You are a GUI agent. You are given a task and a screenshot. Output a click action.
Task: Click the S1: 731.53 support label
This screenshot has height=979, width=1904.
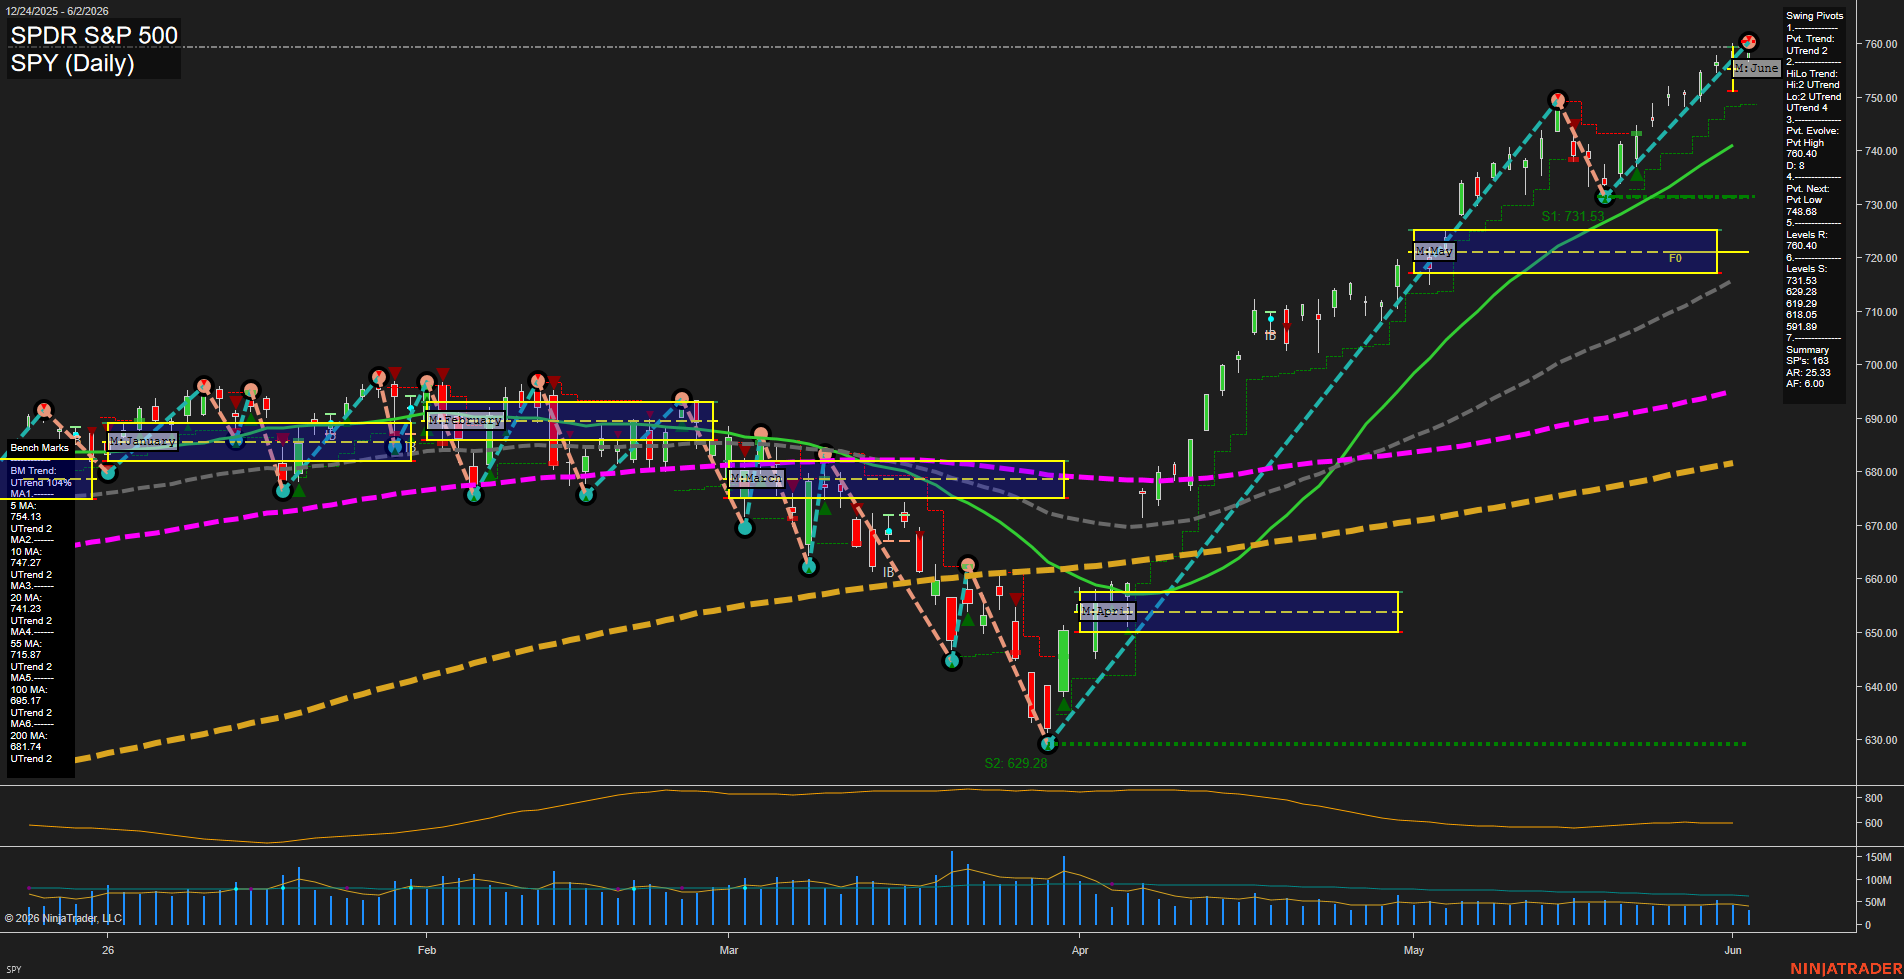1572,216
